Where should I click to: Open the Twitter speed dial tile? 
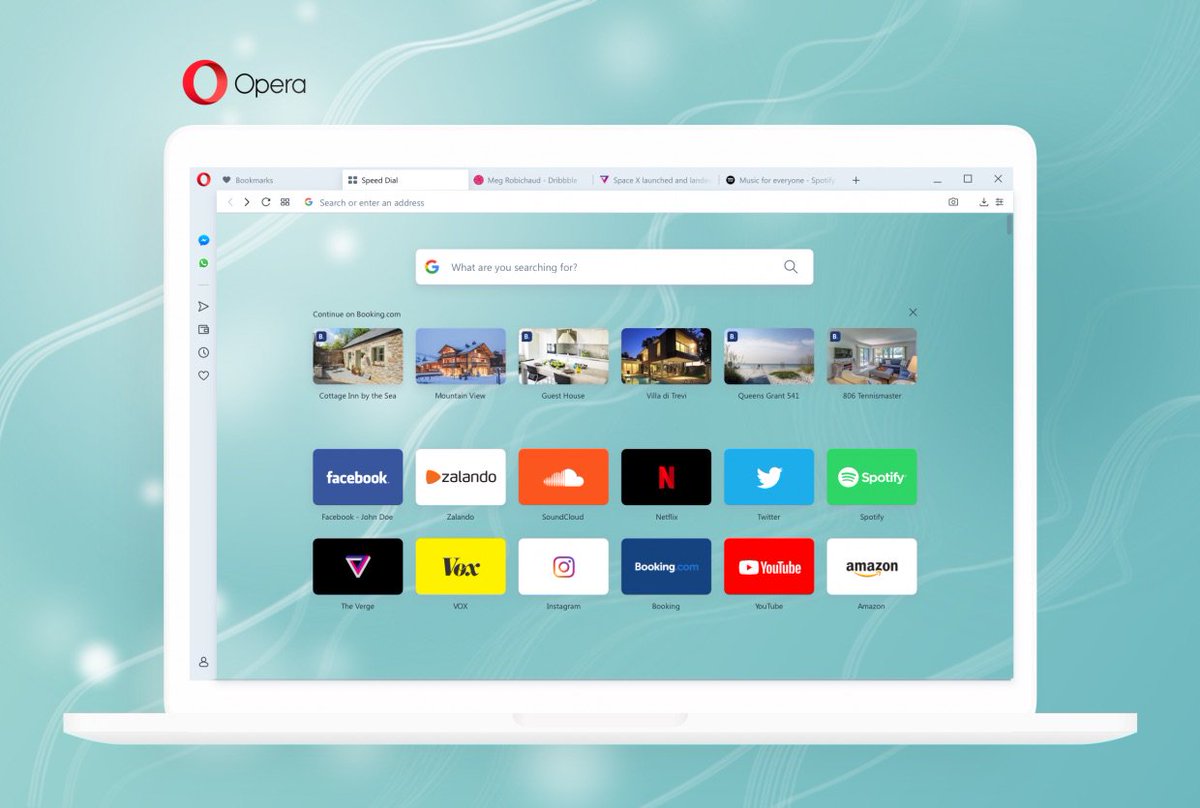[769, 477]
